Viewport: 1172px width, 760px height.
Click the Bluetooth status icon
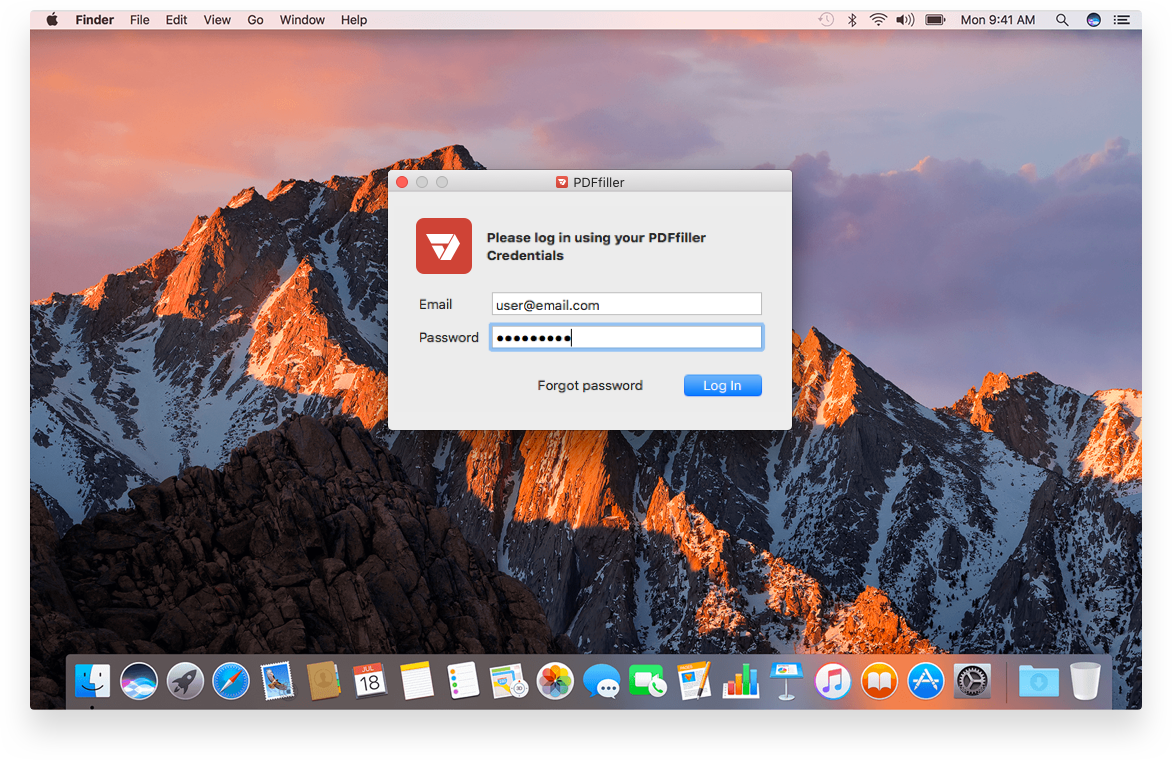pos(852,20)
